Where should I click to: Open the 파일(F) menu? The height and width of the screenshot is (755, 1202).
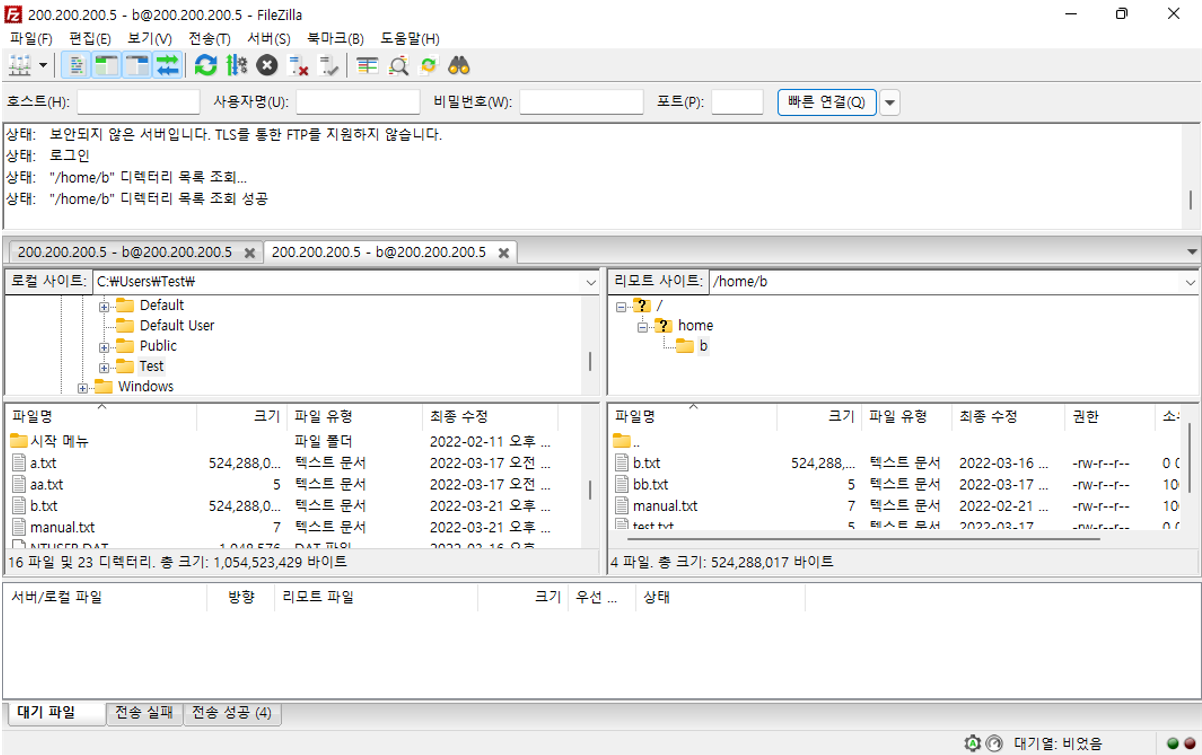coord(31,38)
